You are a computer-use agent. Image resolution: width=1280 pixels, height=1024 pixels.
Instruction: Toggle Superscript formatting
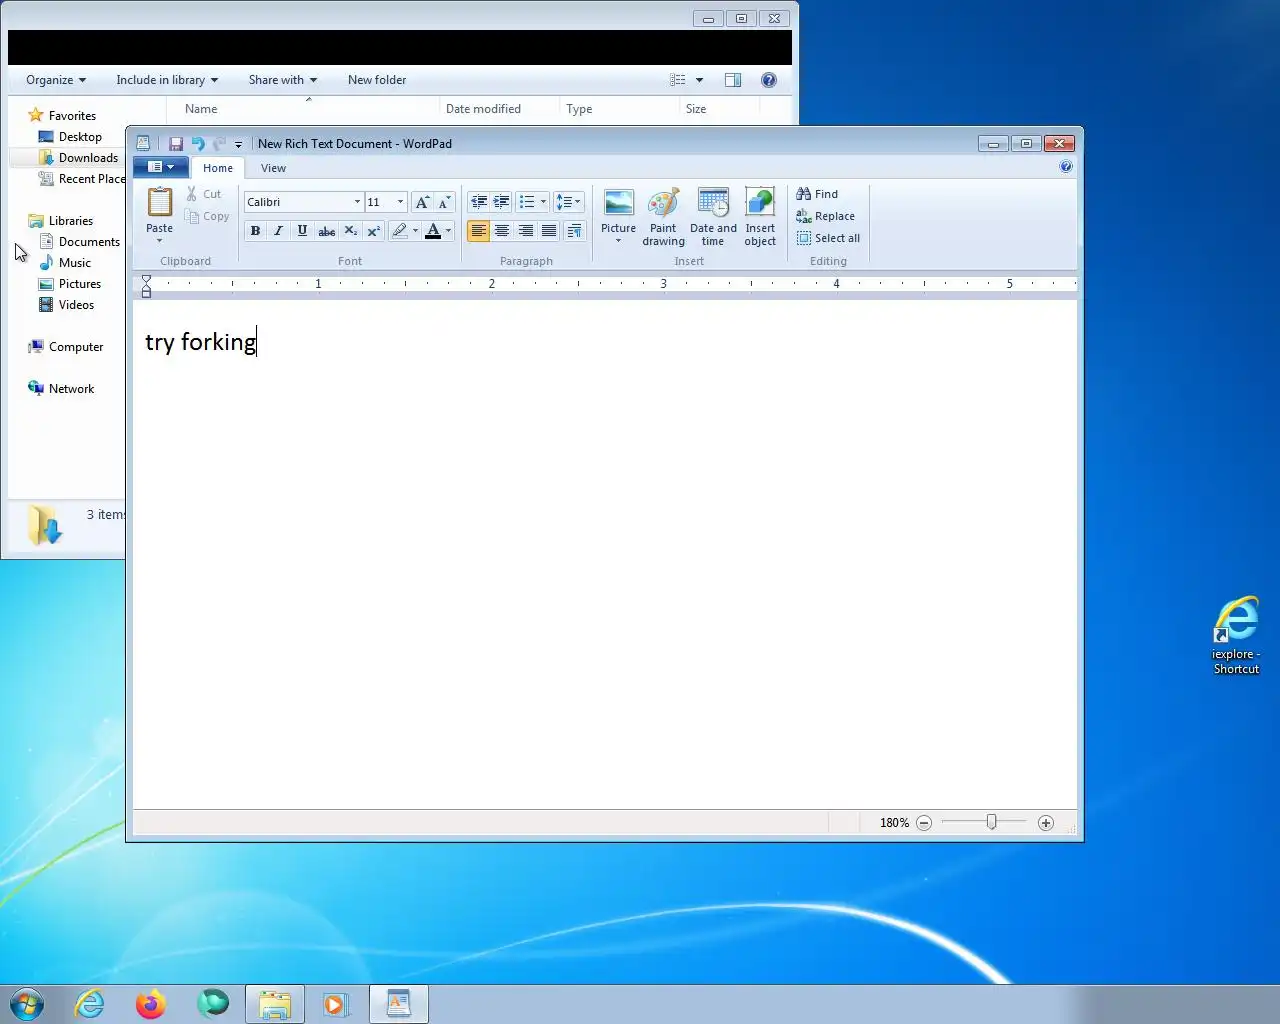coord(373,231)
